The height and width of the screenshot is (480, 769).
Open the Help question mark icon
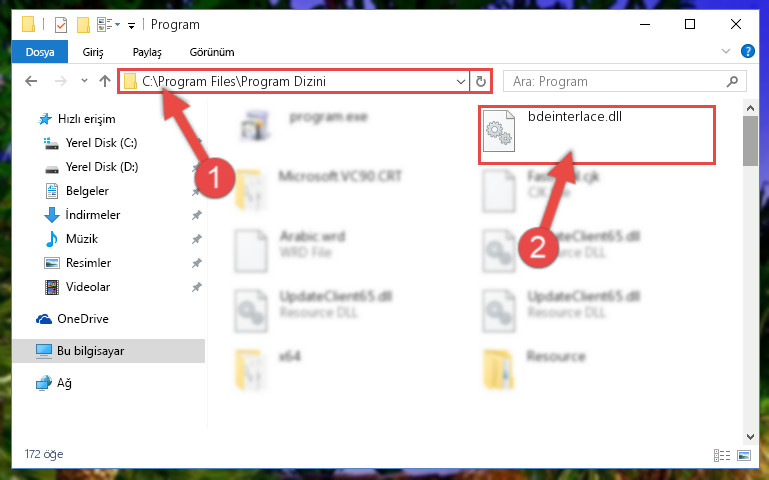click(747, 51)
